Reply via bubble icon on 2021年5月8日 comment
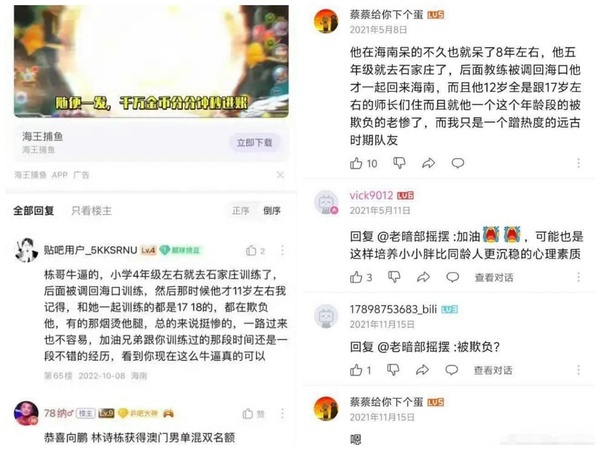 [458, 163]
